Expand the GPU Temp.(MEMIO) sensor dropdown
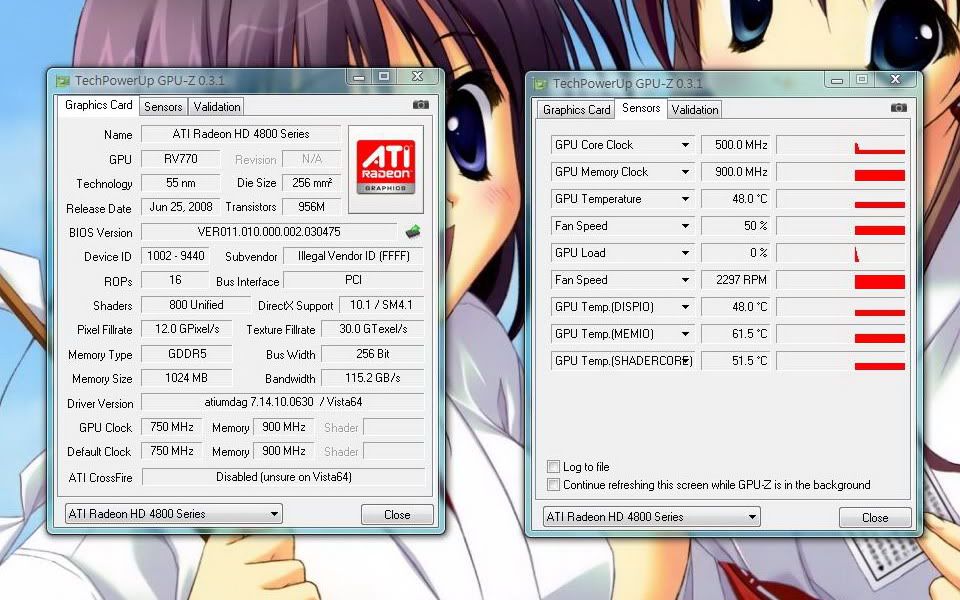 [x=685, y=334]
